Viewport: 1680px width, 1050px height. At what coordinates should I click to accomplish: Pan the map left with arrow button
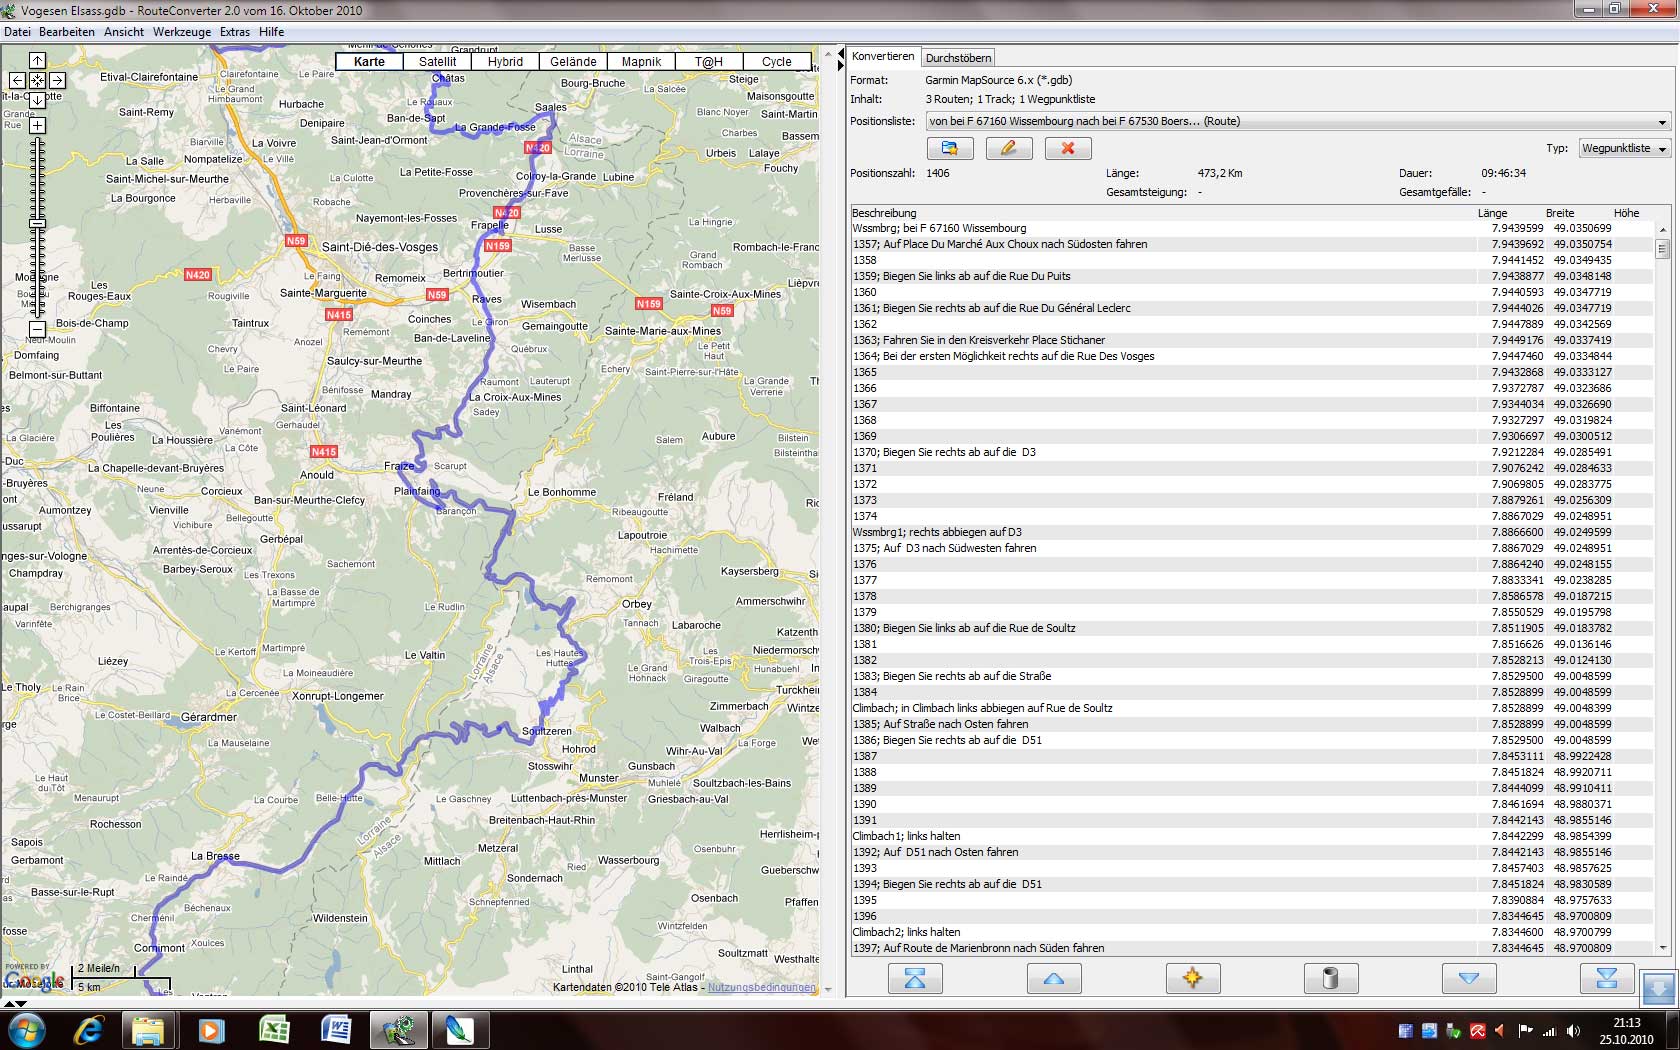pyautogui.click(x=17, y=80)
